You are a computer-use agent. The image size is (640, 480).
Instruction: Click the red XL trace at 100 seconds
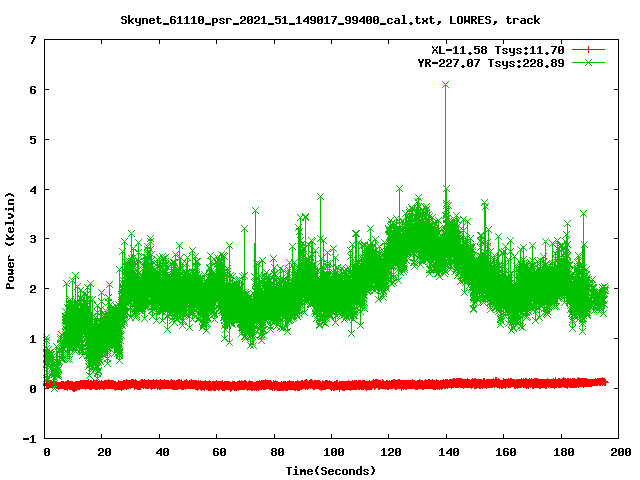pos(331,384)
